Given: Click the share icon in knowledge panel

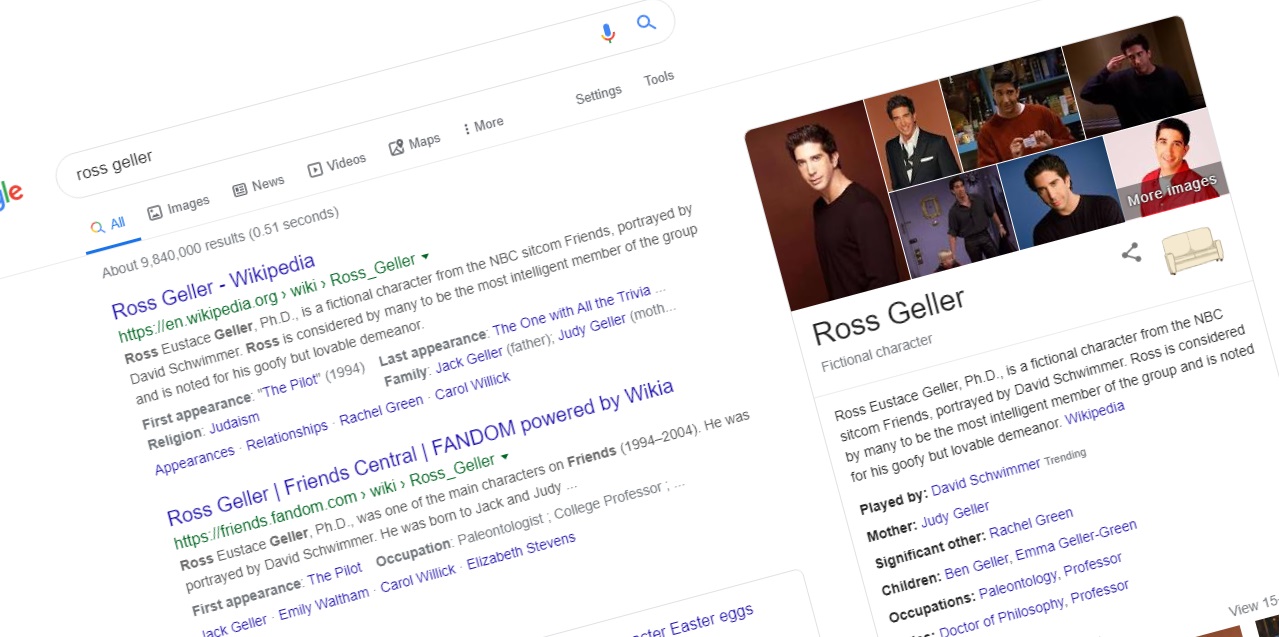Looking at the screenshot, I should [1131, 253].
